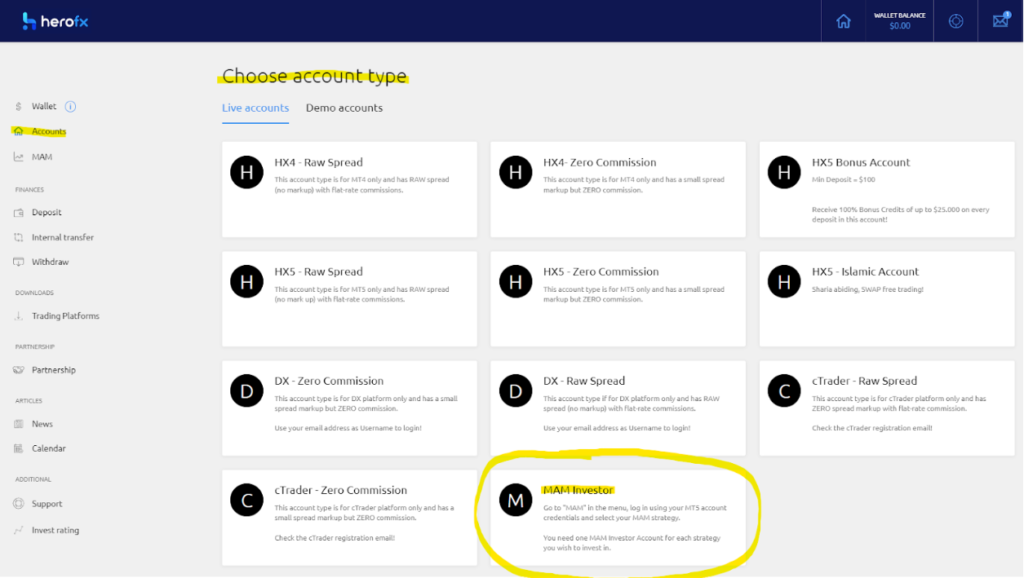
Task: Click the cTrader - Zero Commission C icon
Action: pyautogui.click(x=247, y=500)
